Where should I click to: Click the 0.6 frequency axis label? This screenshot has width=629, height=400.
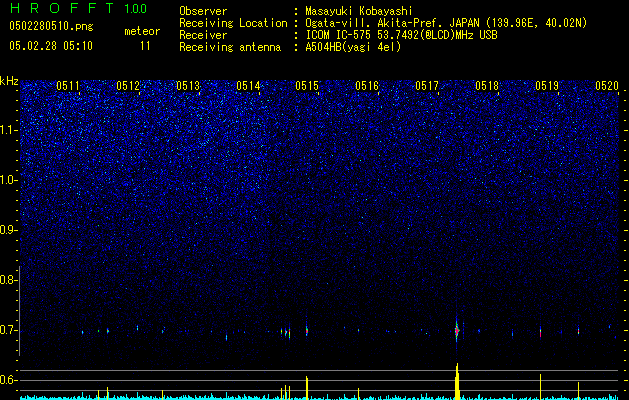tap(7, 380)
